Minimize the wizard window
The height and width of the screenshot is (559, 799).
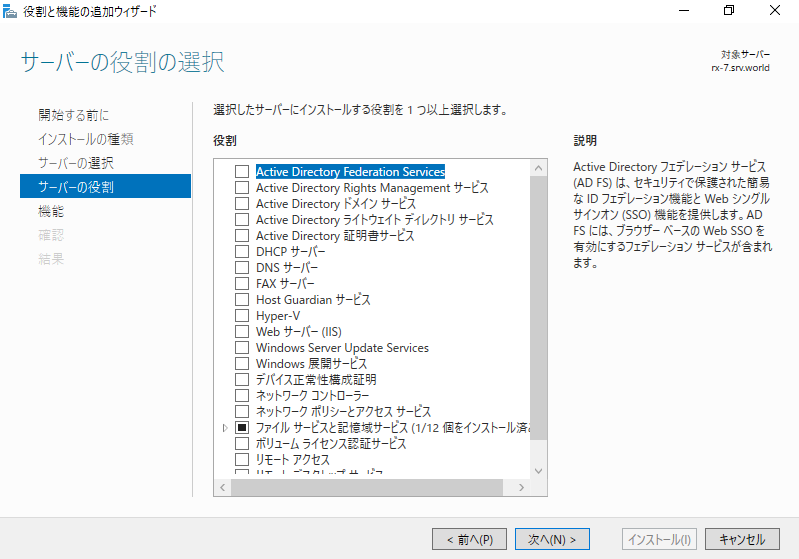tap(684, 11)
